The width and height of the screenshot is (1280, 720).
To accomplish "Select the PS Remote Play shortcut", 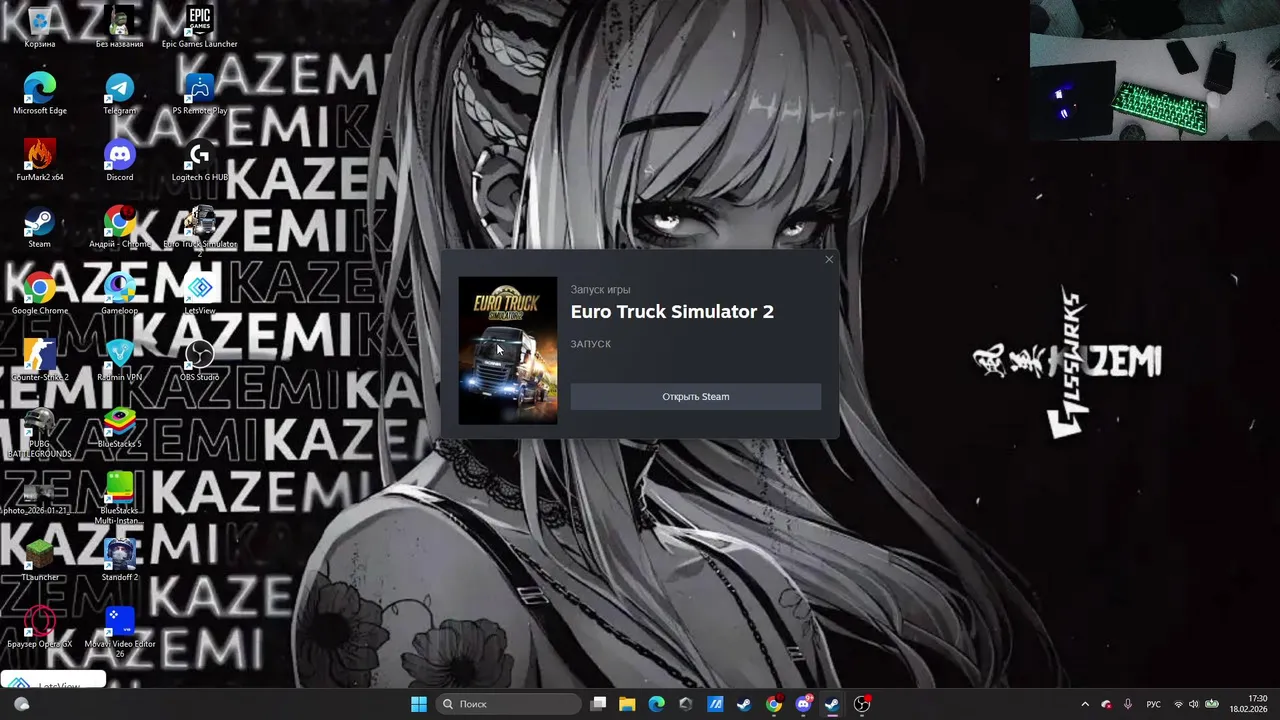I will point(200,94).
